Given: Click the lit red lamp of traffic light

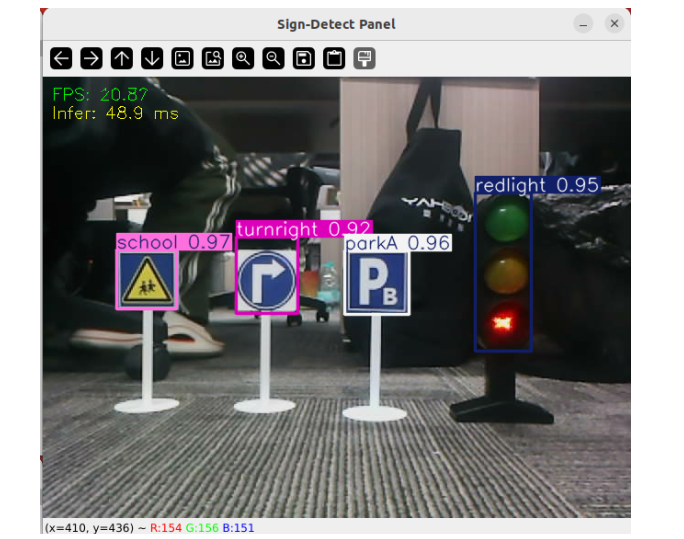Looking at the screenshot, I should coord(503,323).
